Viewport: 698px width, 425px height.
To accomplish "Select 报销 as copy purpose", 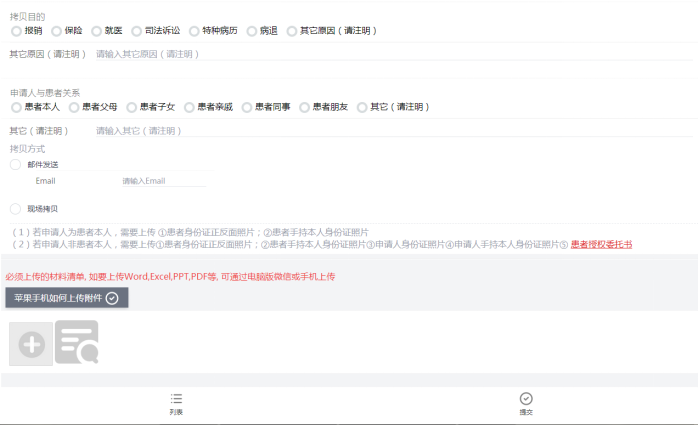I will click(x=16, y=31).
